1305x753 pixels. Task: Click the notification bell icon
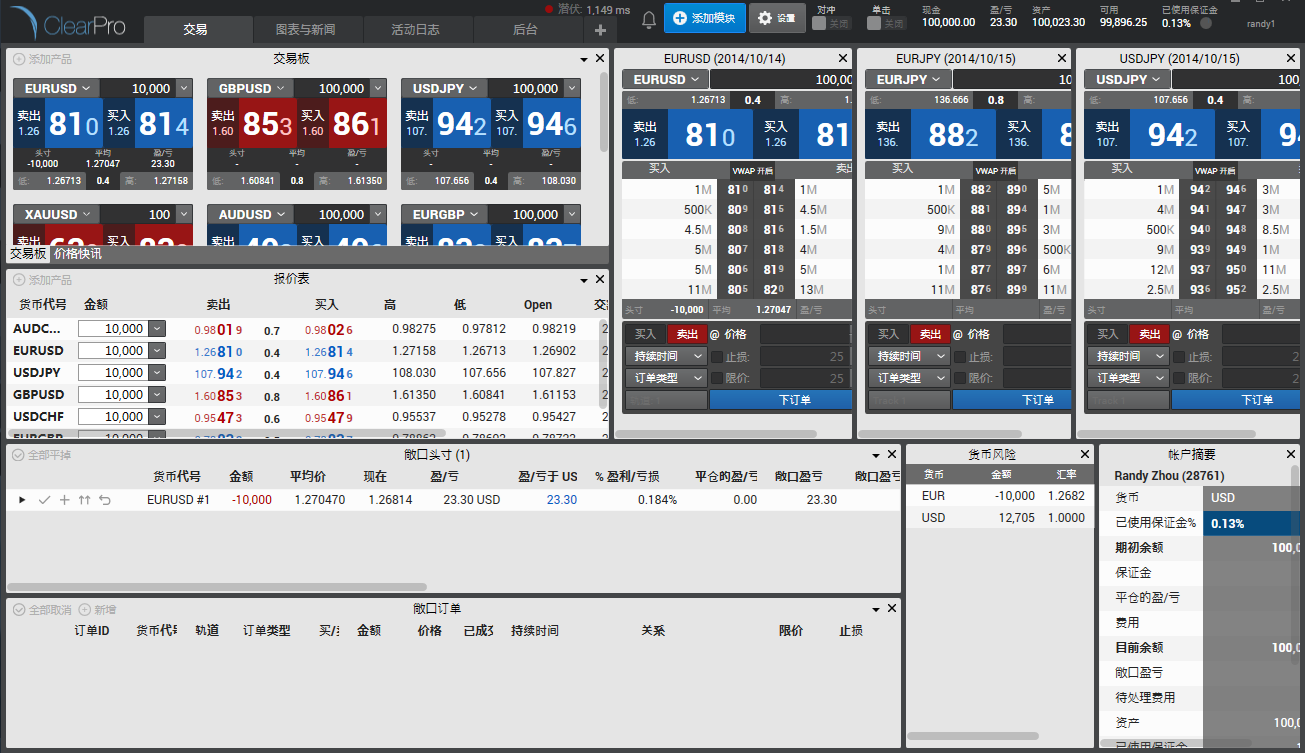click(x=649, y=18)
